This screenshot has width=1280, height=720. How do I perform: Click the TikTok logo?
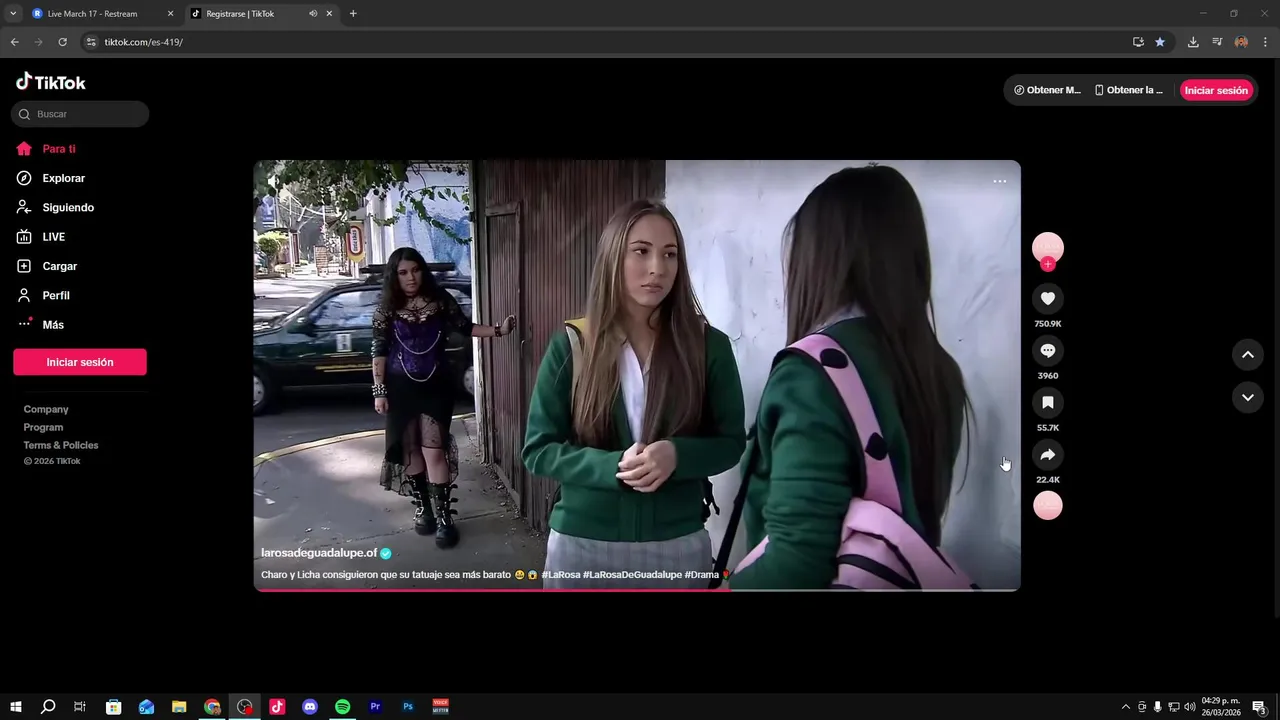tap(51, 82)
